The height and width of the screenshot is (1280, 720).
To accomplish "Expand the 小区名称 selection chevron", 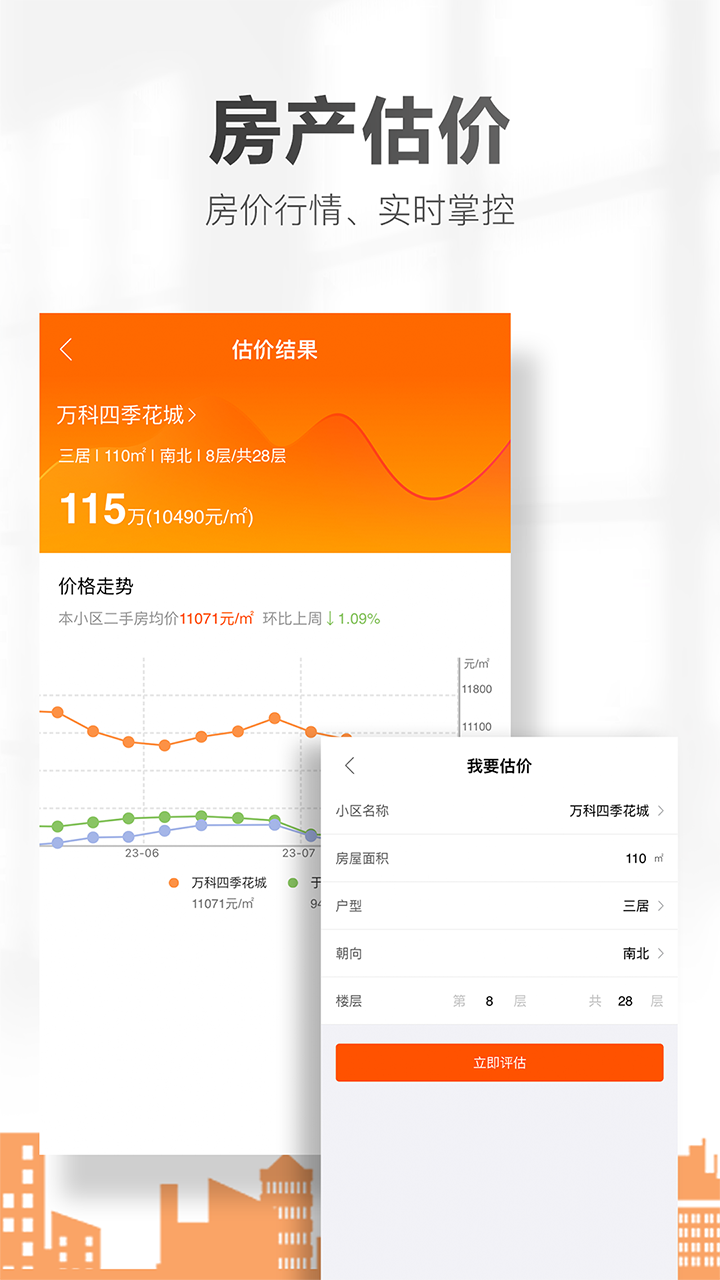I will (x=661, y=811).
